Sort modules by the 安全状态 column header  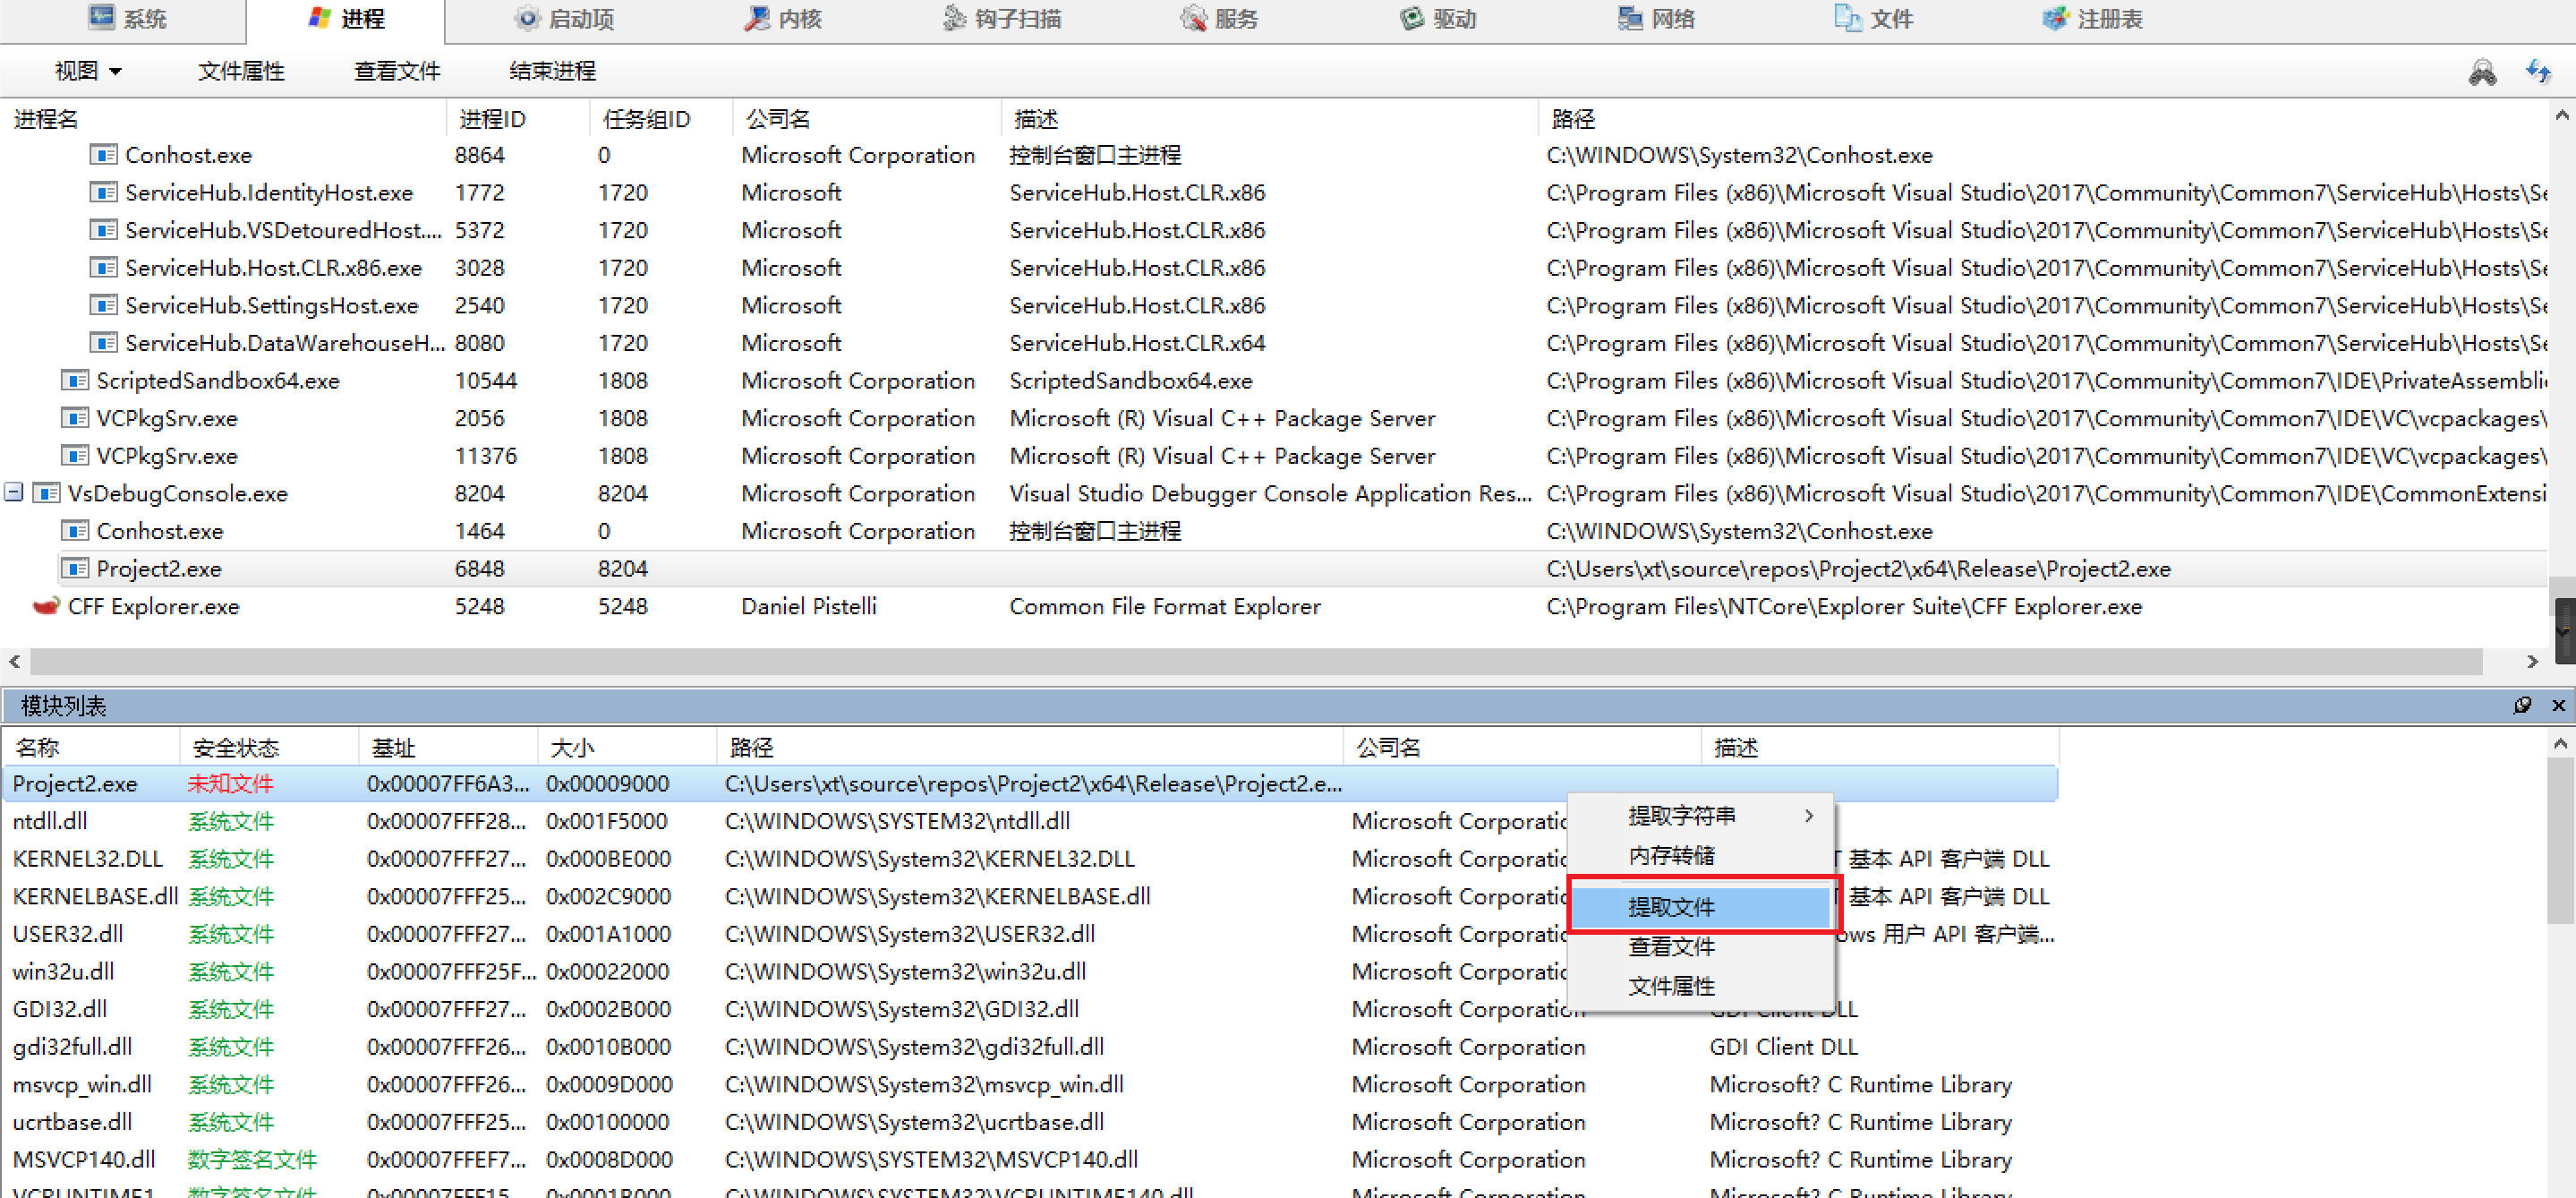(x=269, y=747)
